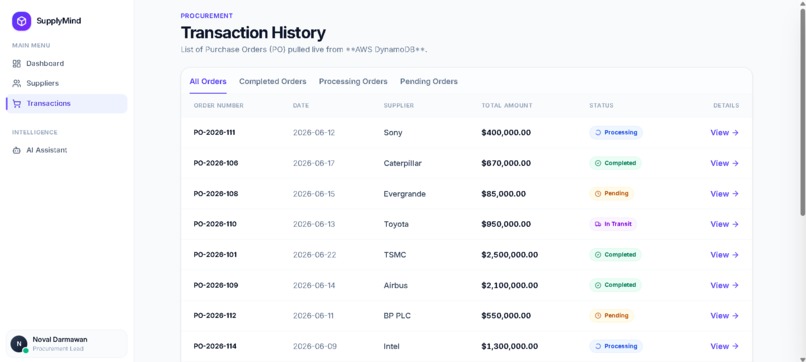Click the Toyota supplier cell
This screenshot has height=362, width=806.
[x=396, y=224]
